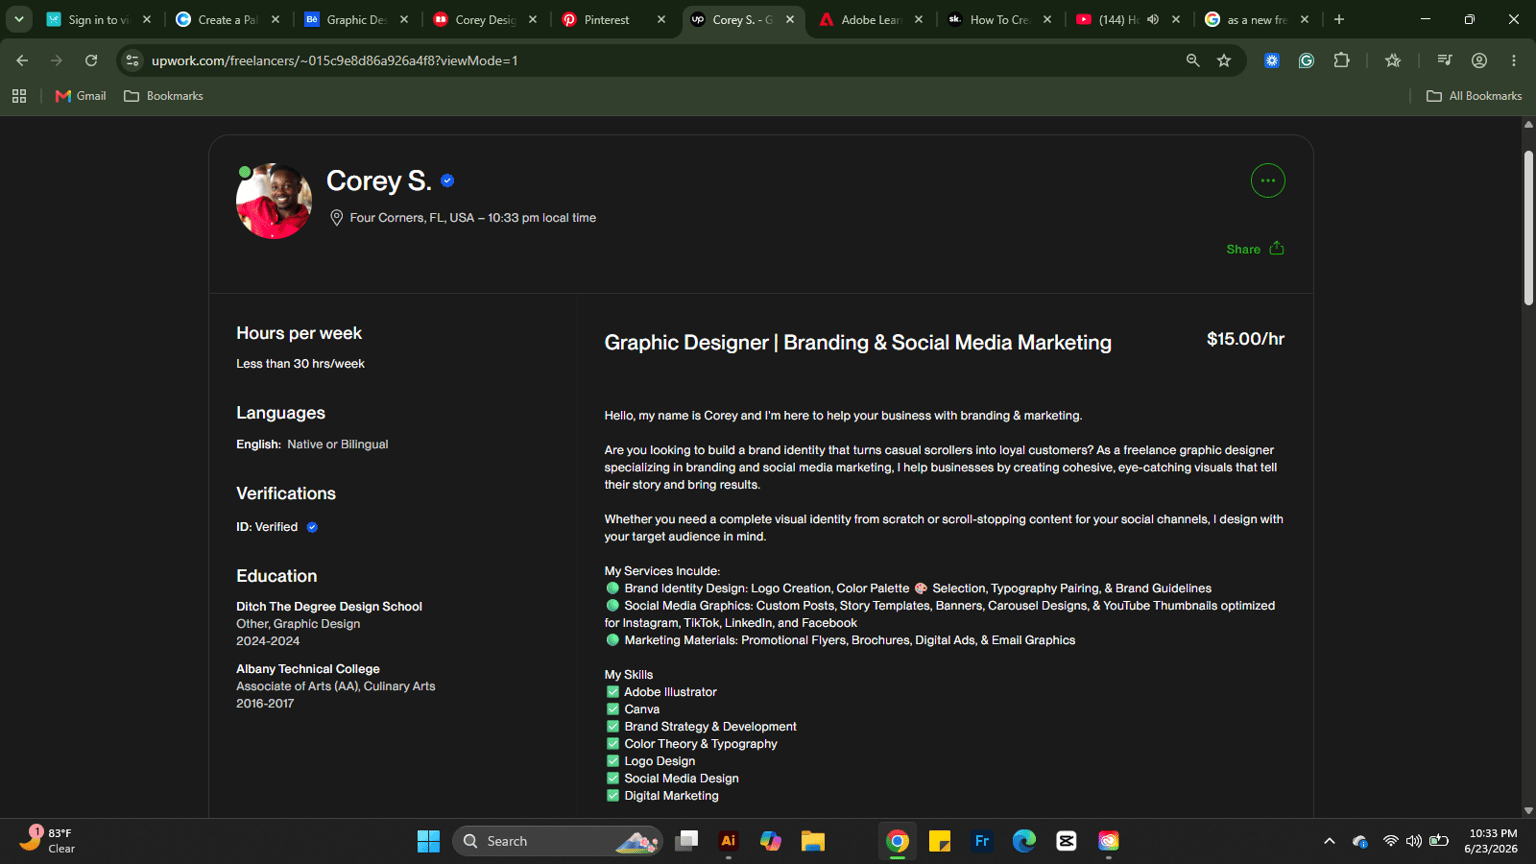Click the Logo Design skill checkmark
1536x864 pixels.
[x=612, y=761]
